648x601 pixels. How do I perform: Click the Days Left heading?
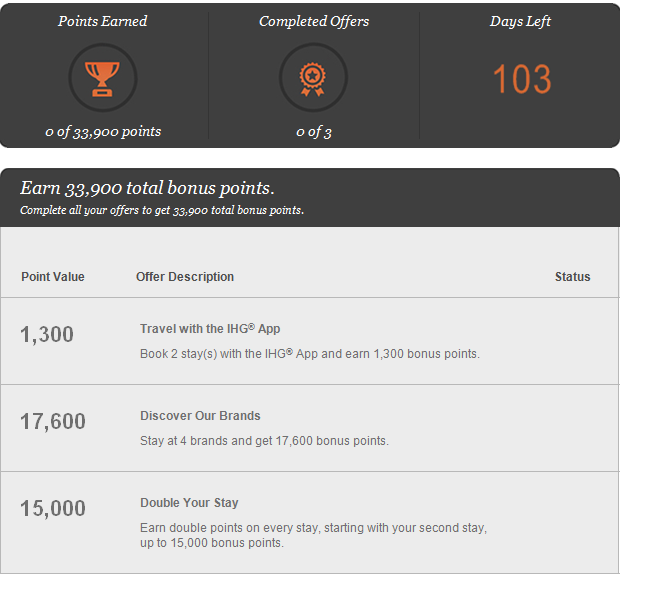520,21
